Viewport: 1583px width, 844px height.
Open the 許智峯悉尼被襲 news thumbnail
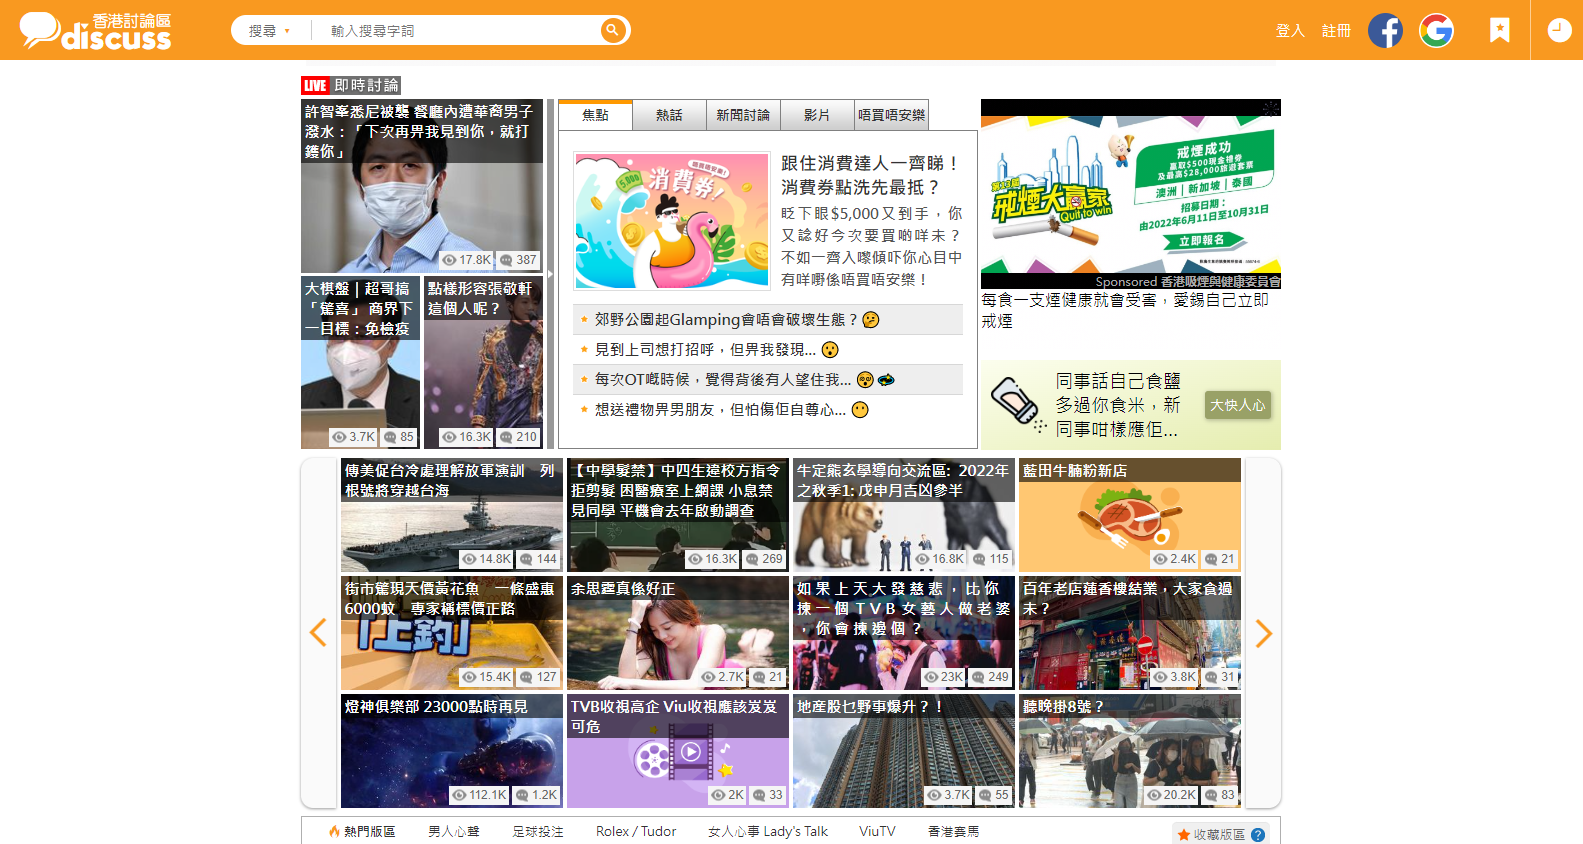pyautogui.click(x=422, y=186)
